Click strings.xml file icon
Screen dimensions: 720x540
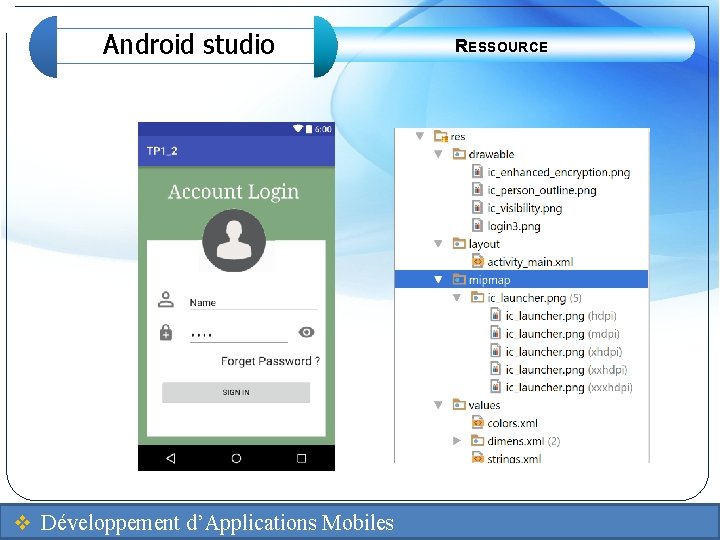(478, 458)
